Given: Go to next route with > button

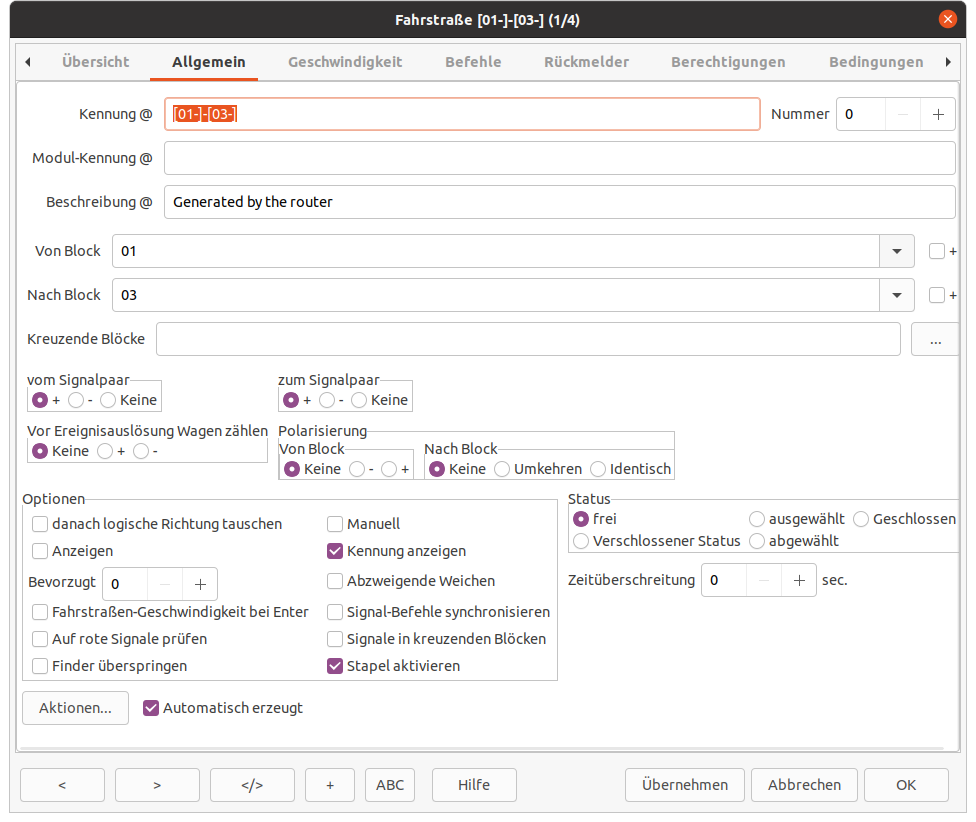Looking at the screenshot, I should (x=157, y=785).
